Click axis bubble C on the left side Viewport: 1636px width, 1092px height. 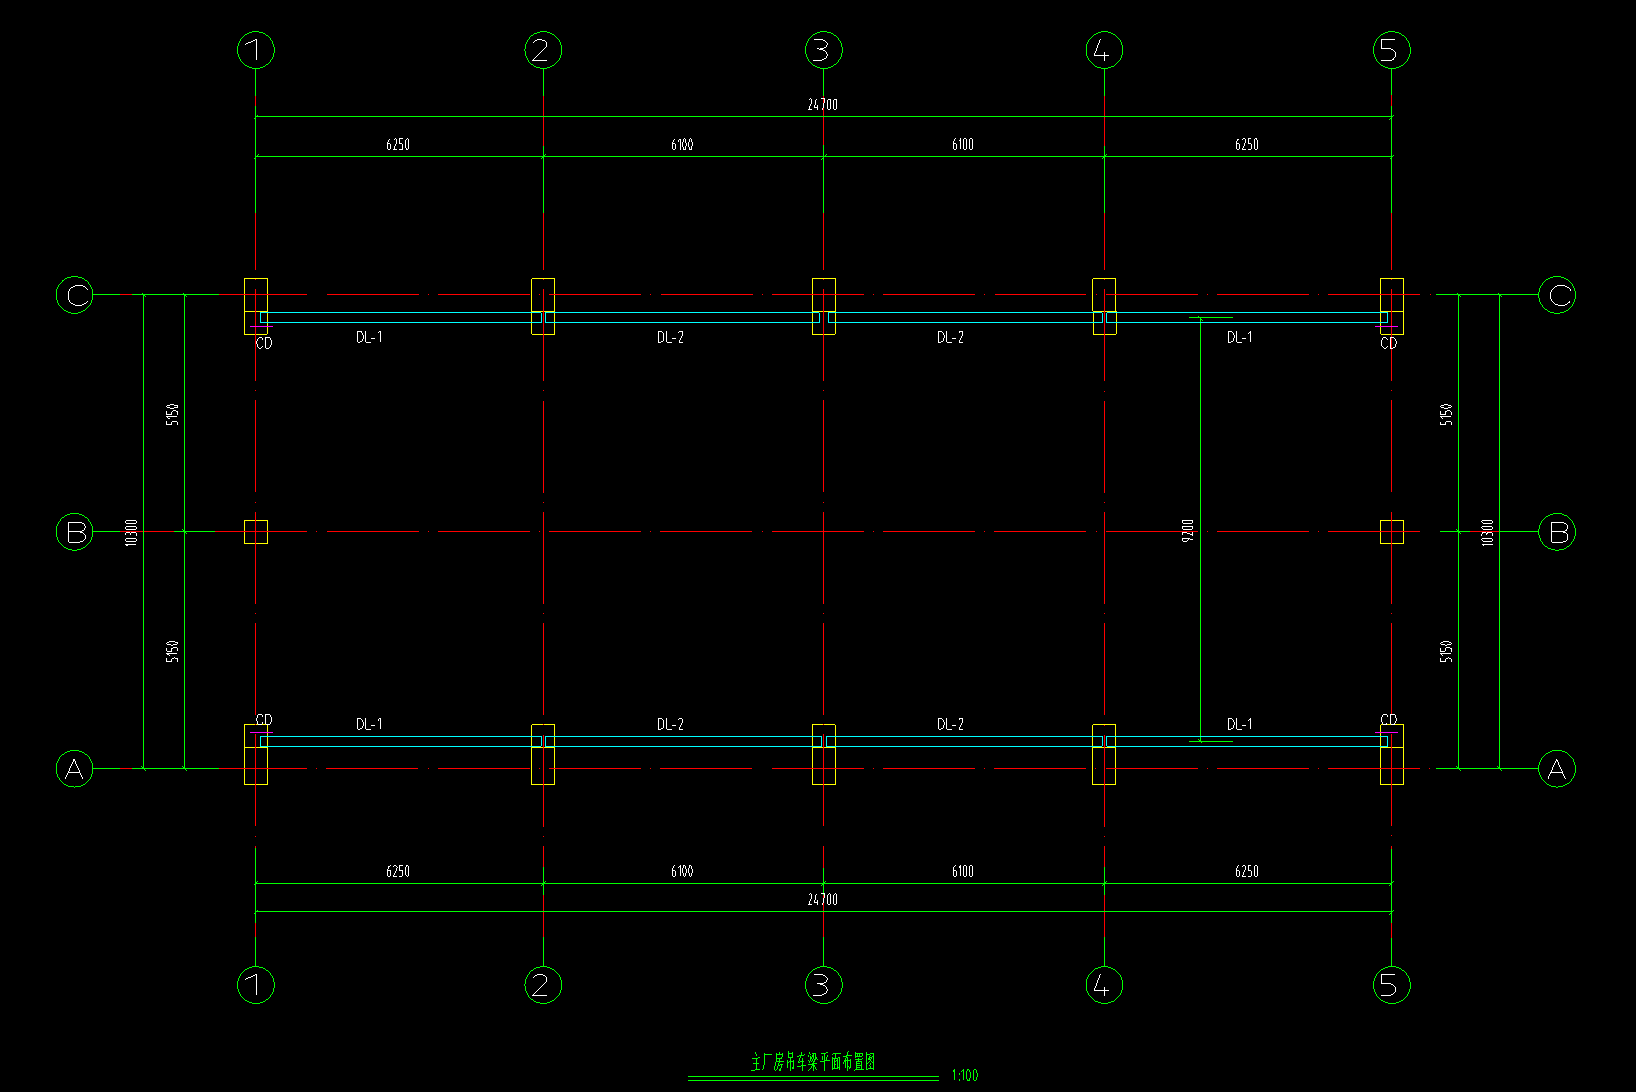click(75, 295)
